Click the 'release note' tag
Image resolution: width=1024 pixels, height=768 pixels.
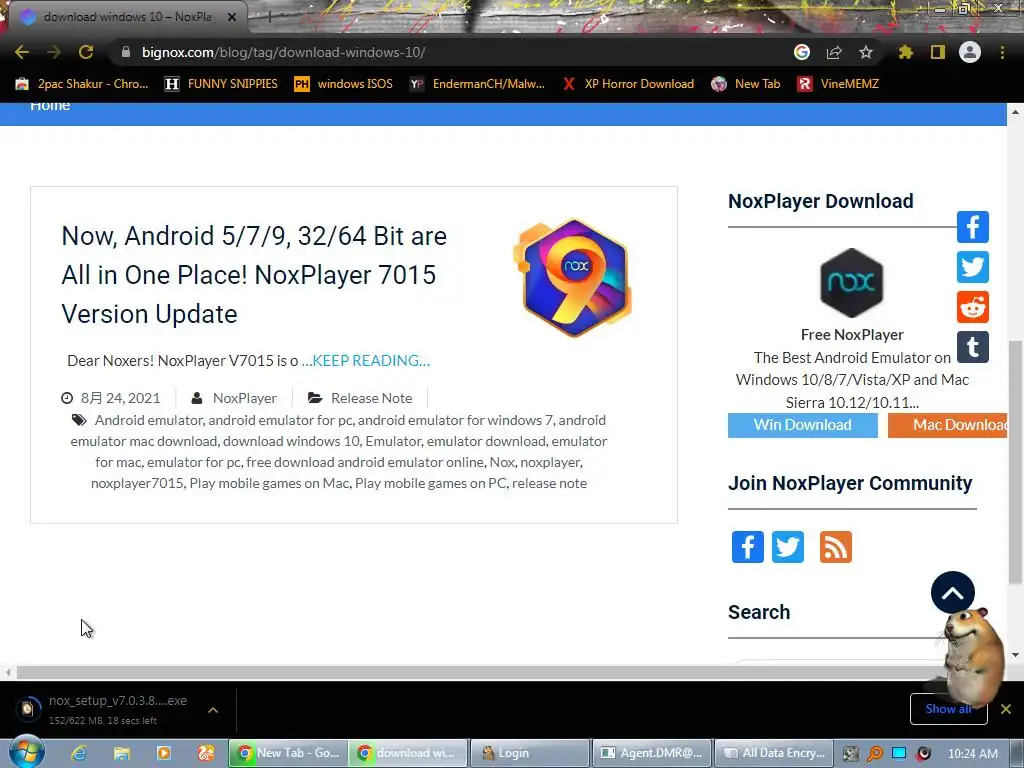(549, 483)
